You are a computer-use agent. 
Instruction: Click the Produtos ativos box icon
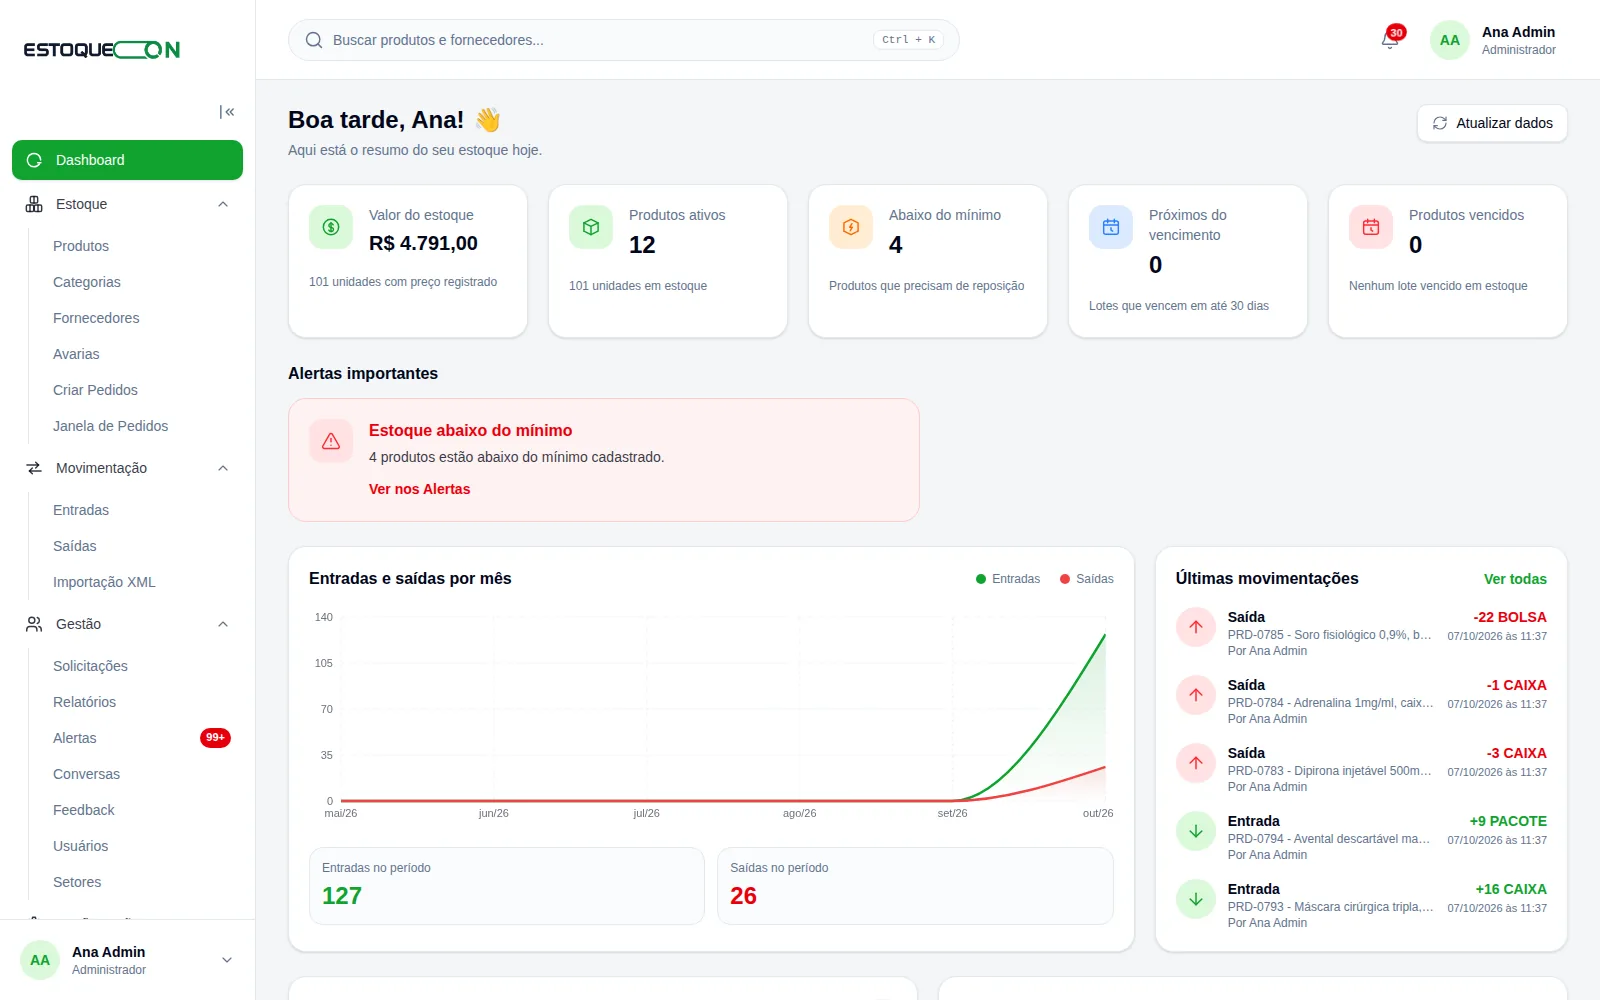pos(591,227)
